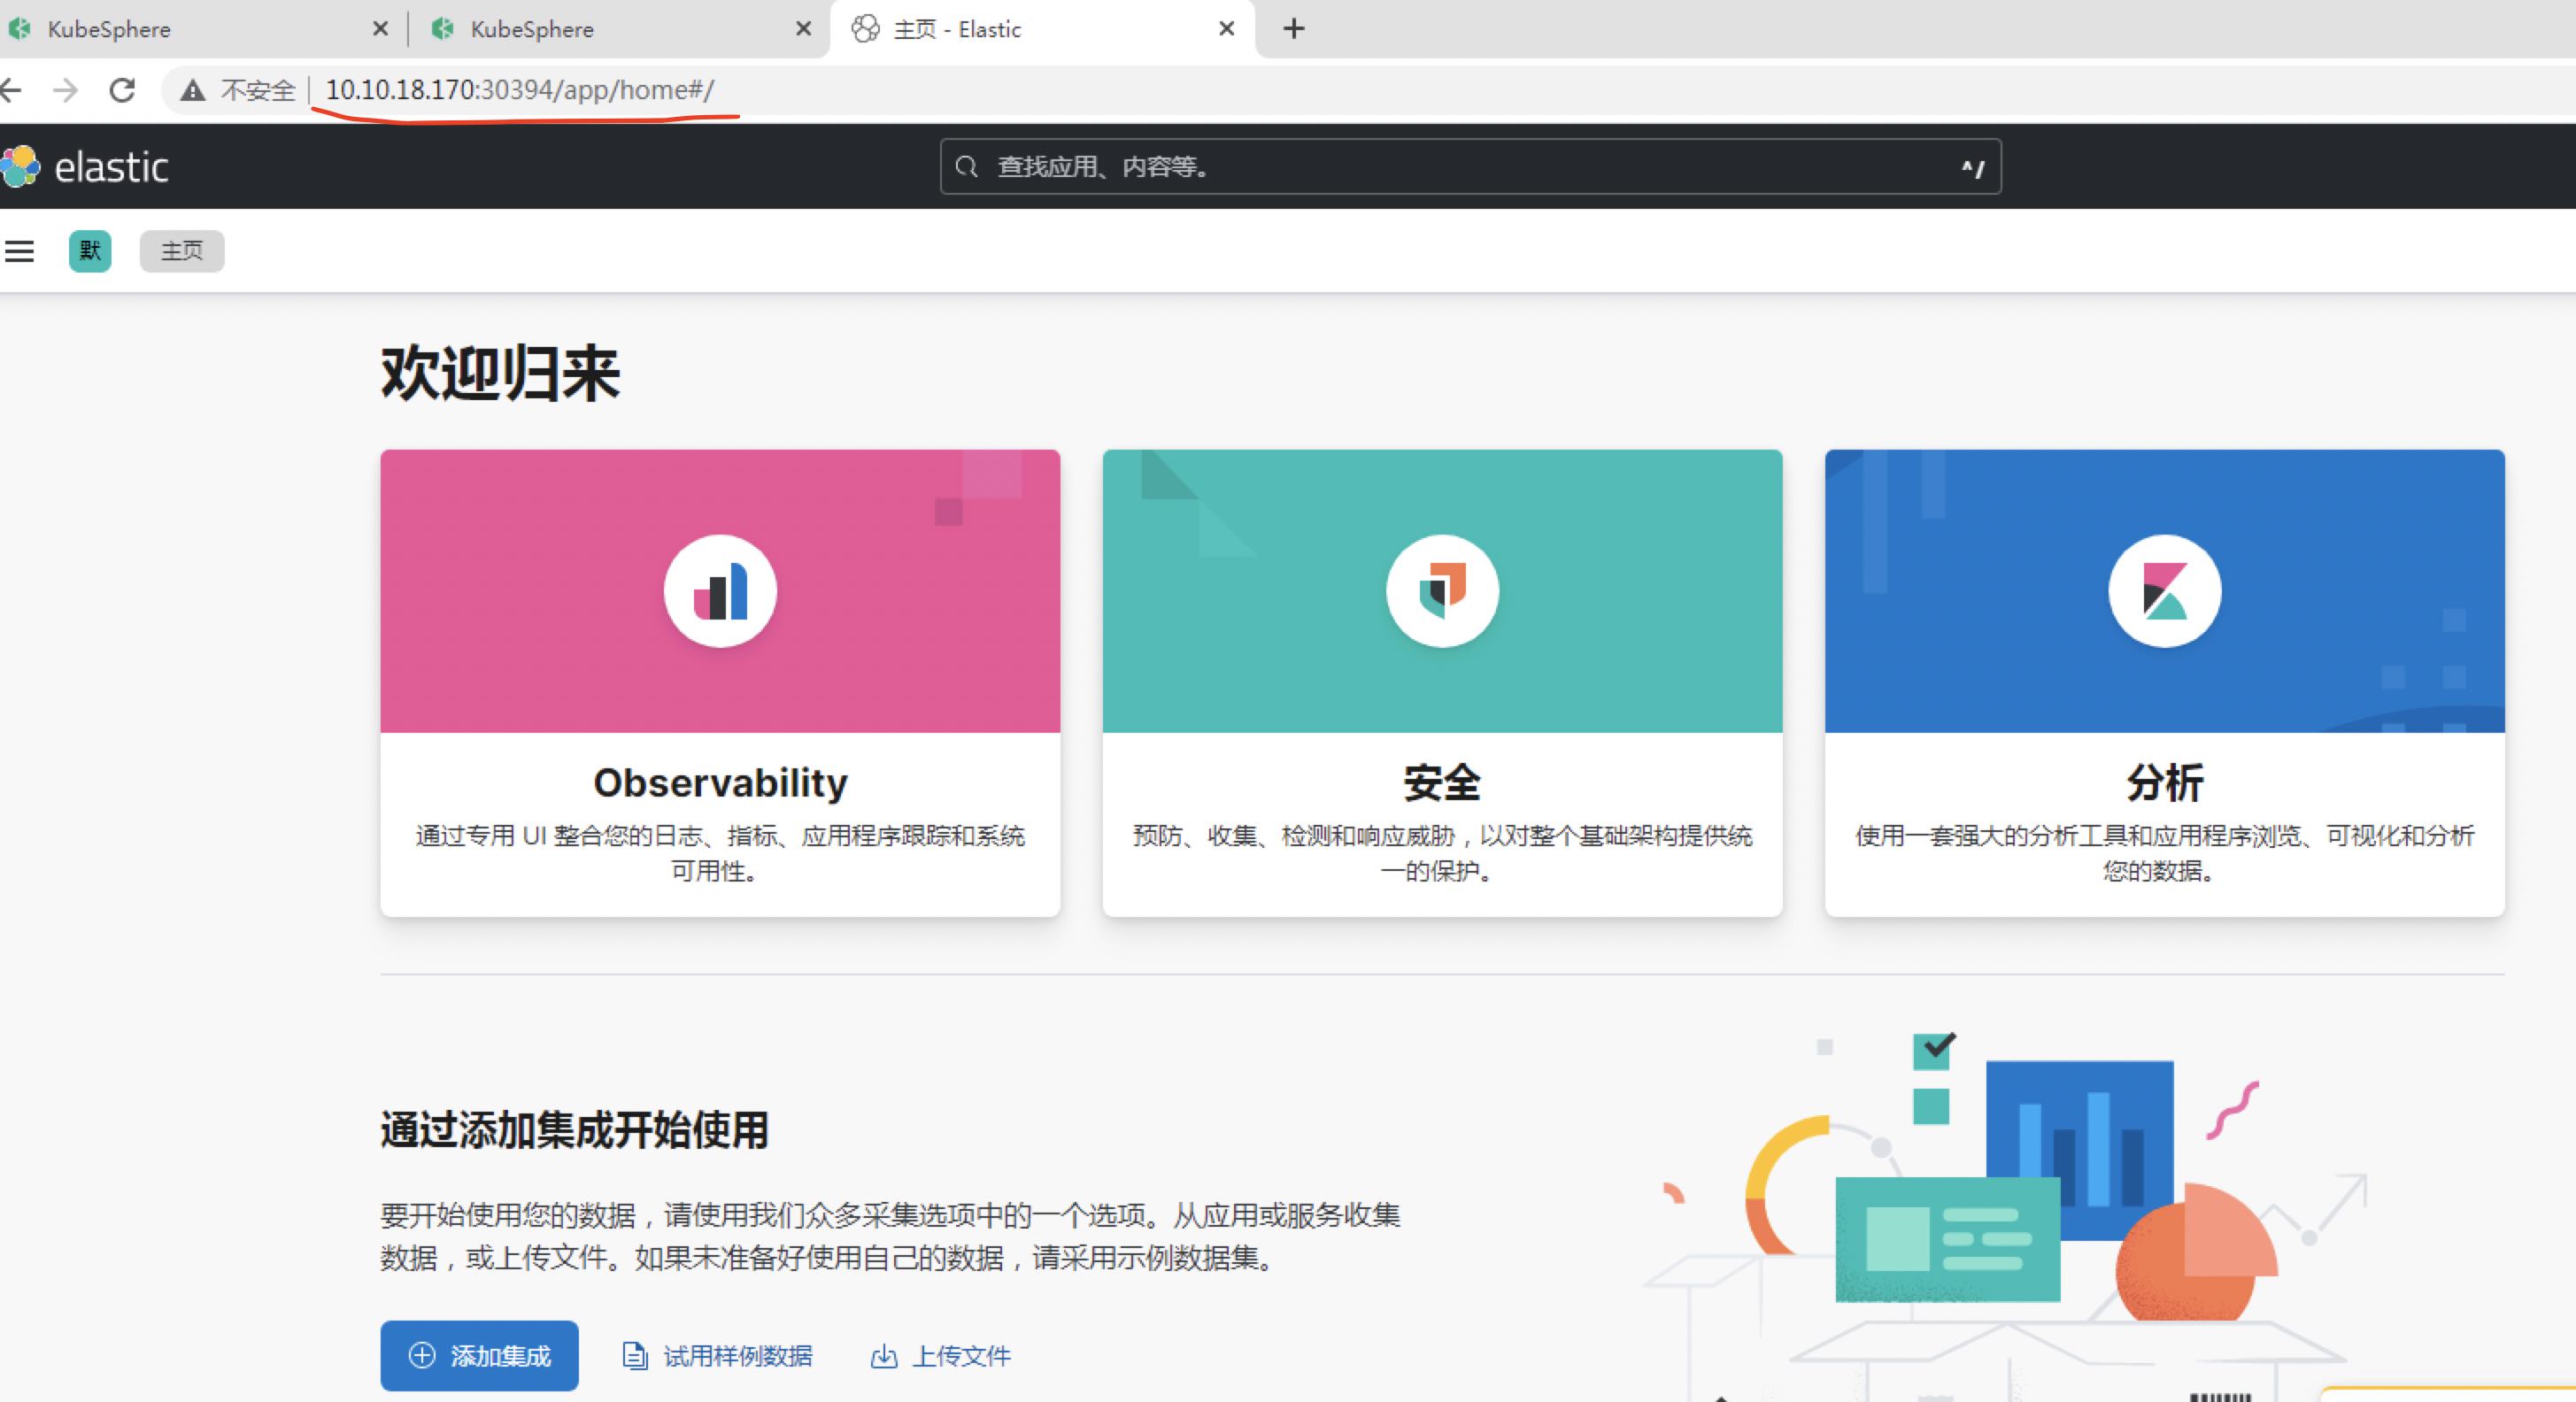Open a new browser tab with the plus button
Image resolution: width=2576 pixels, height=1402 pixels.
(x=1292, y=28)
